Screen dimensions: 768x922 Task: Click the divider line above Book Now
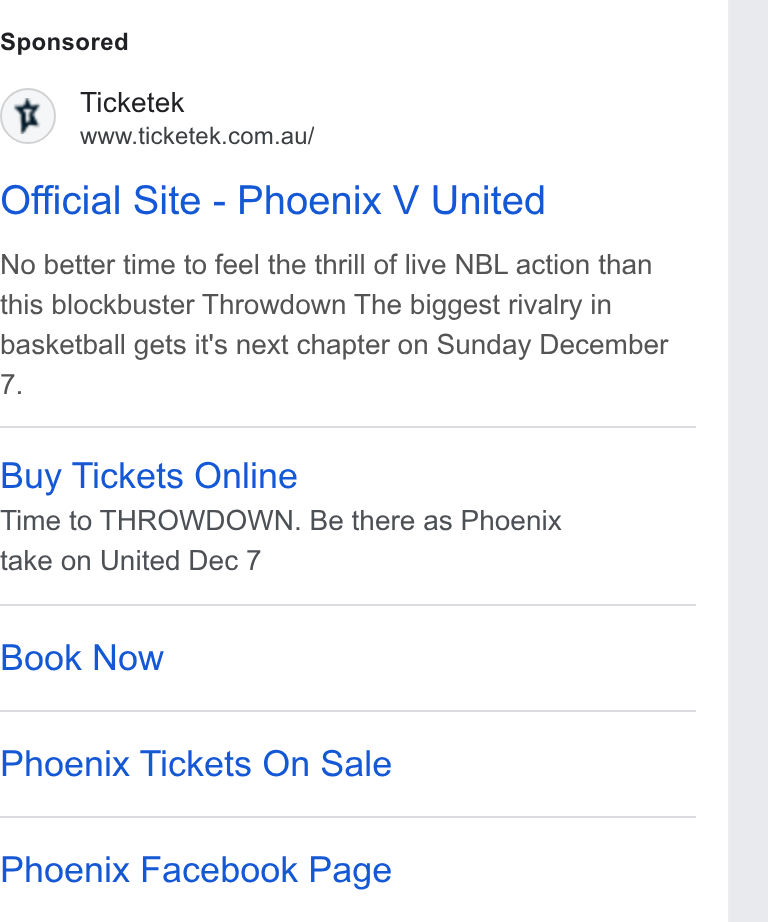[348, 604]
